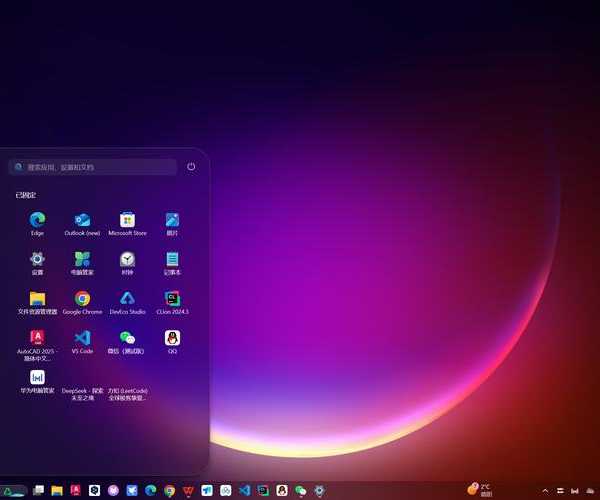Open QQ penguin on the taskbar
This screenshot has height=500, width=600.
coord(282,490)
